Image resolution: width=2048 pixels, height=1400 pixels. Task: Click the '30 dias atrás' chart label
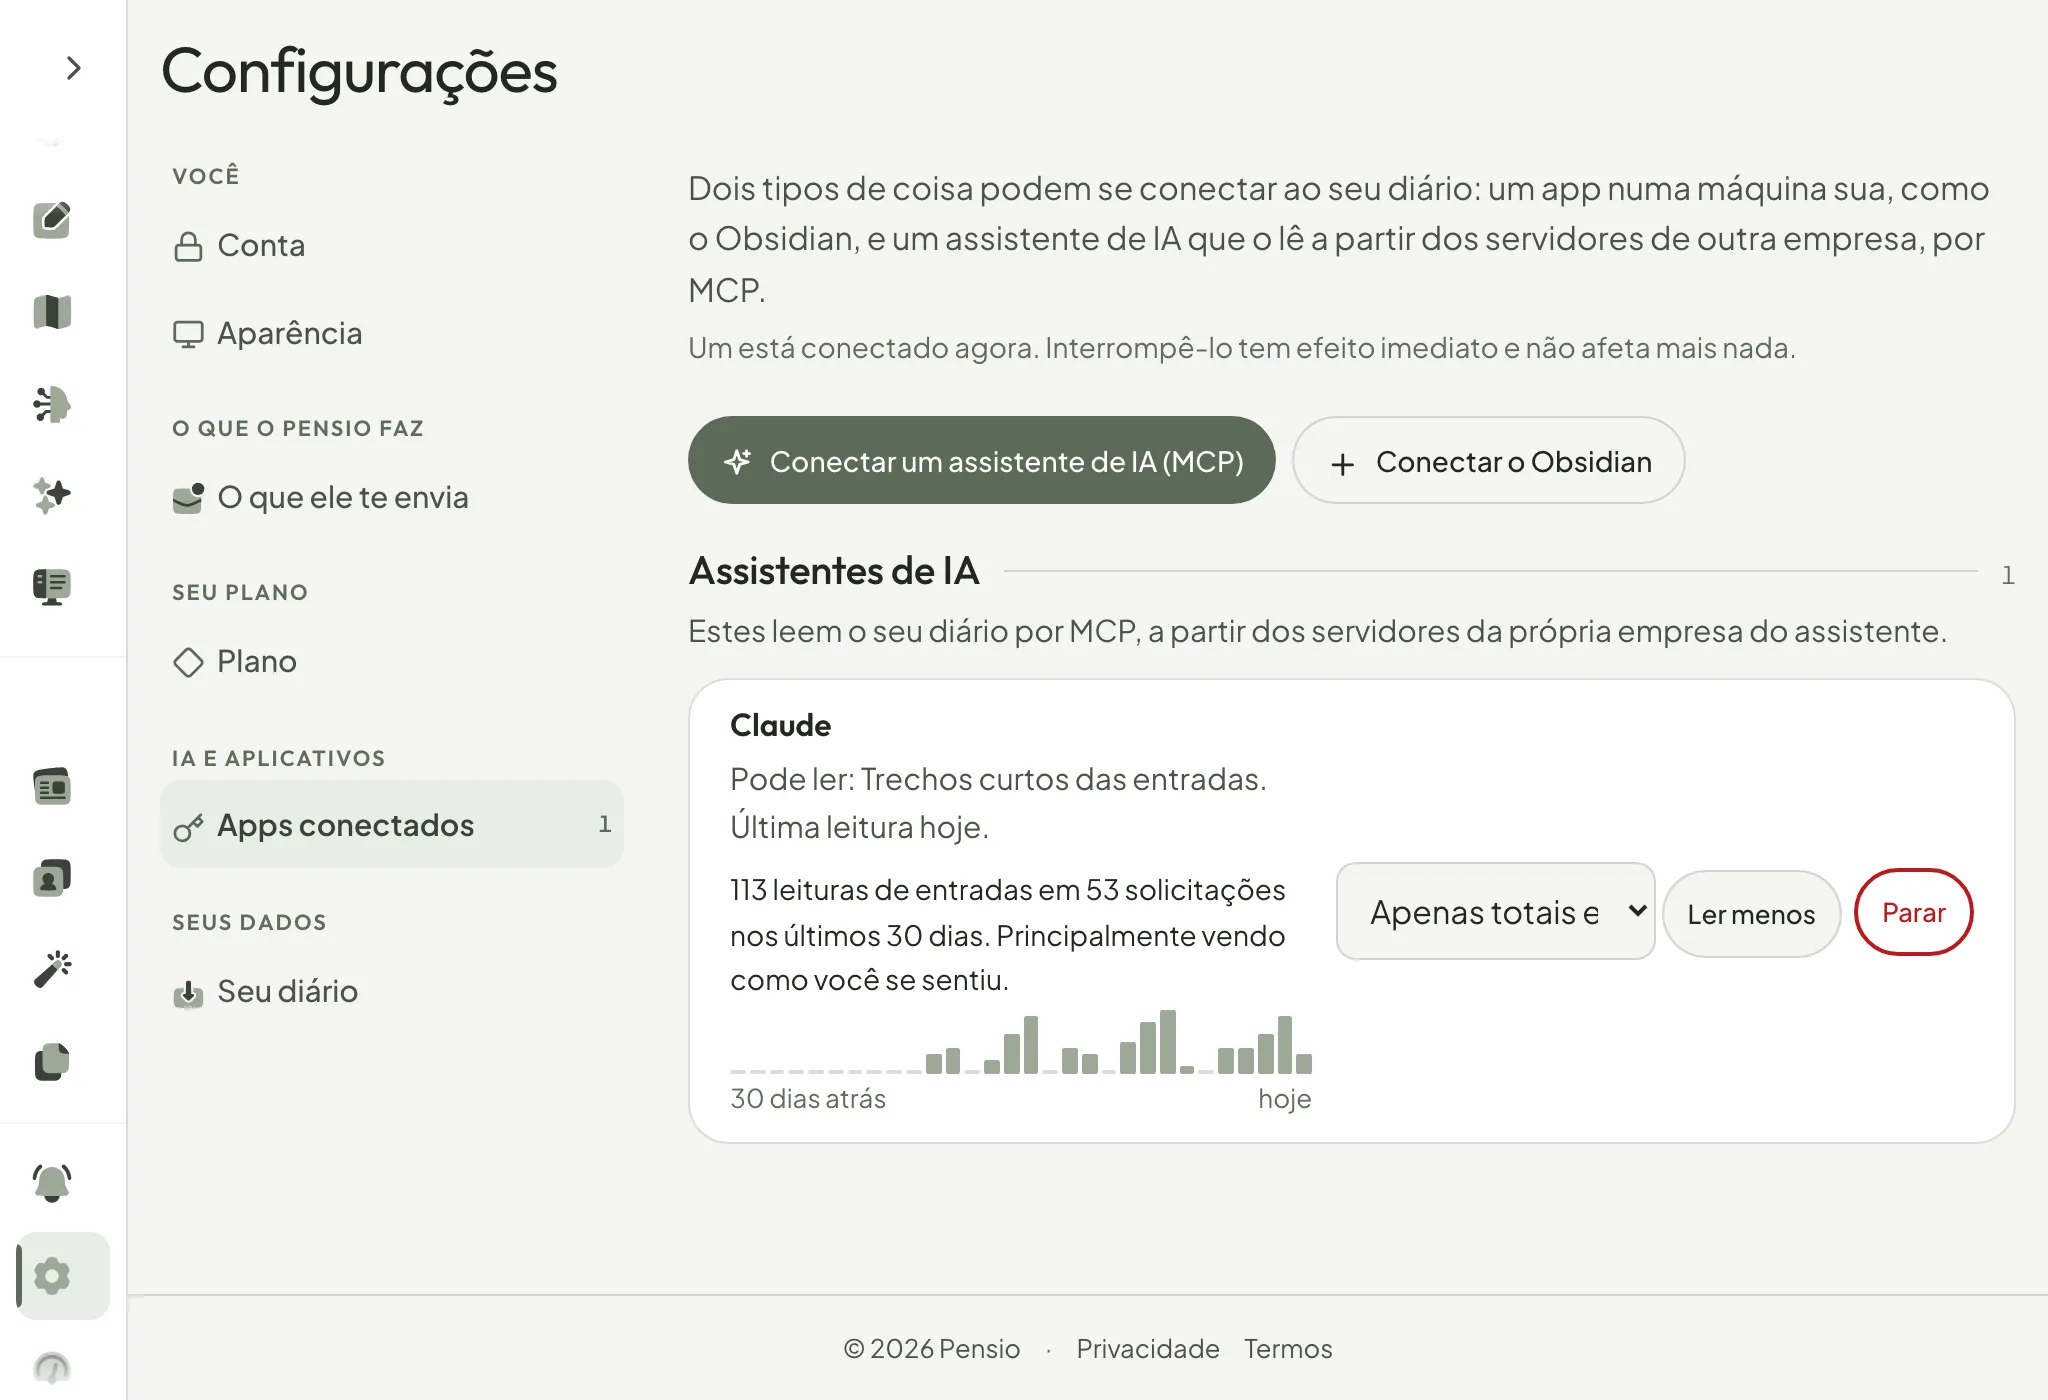(808, 1099)
